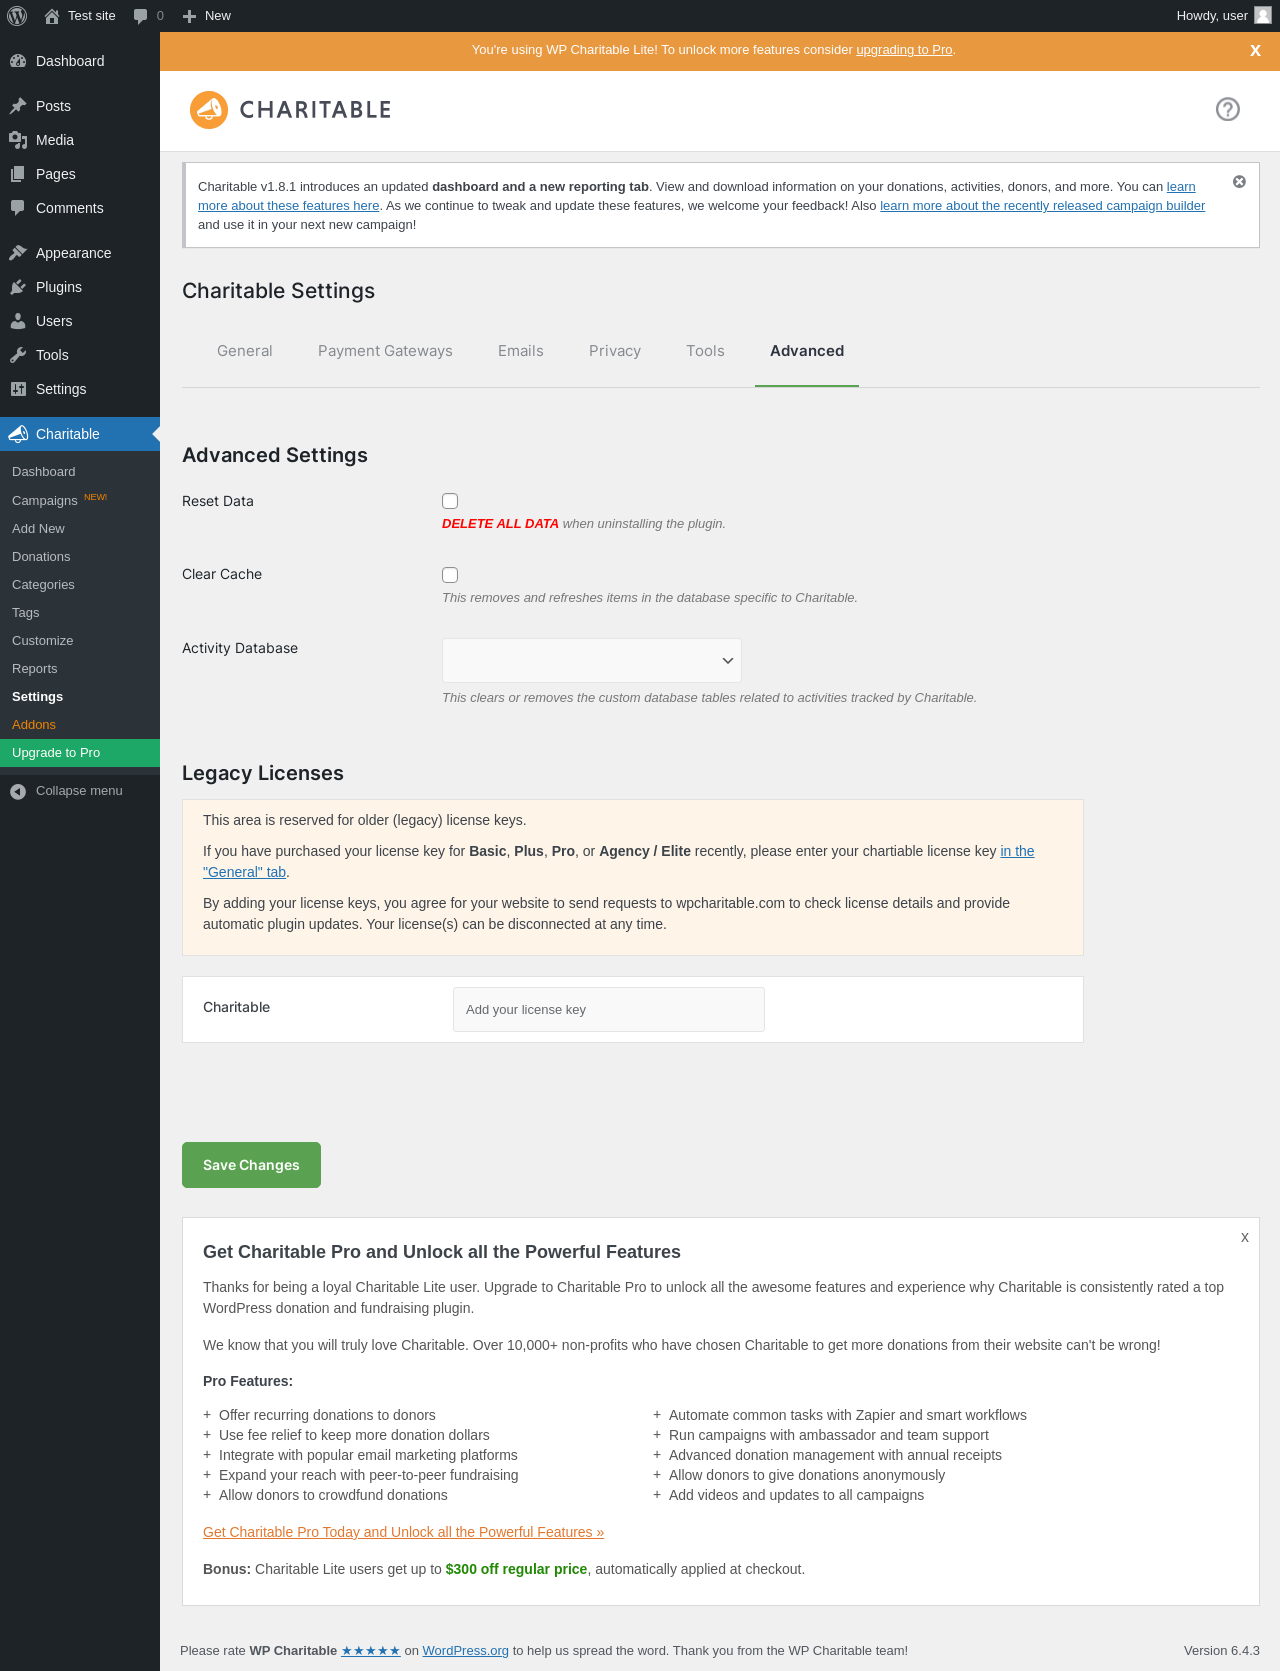Click the Appearance brush icon

[x=18, y=253]
